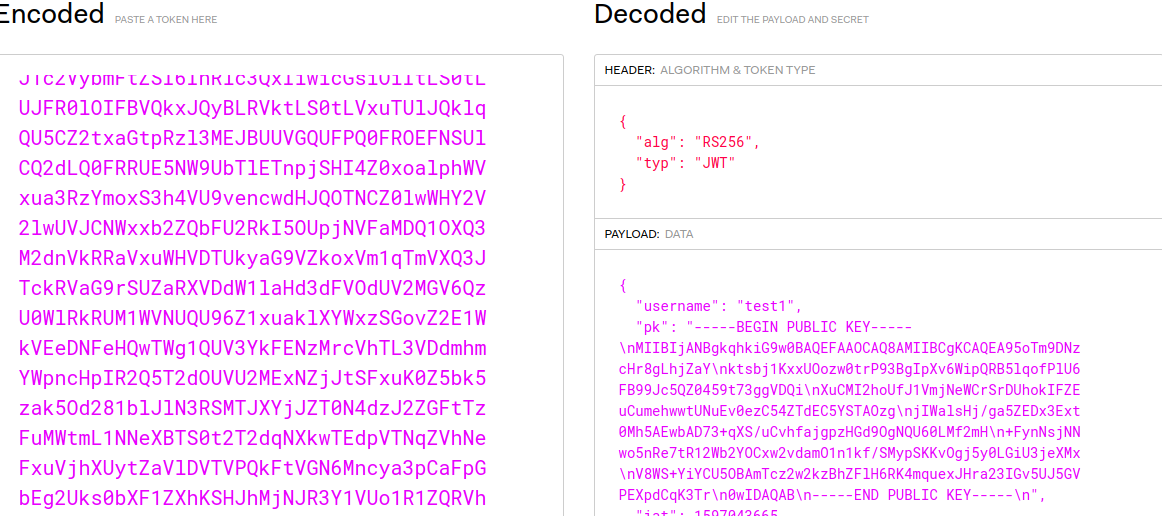Viewport: 1162px width, 516px height.
Task: Click inside the Encoded token text area
Action: (282, 285)
